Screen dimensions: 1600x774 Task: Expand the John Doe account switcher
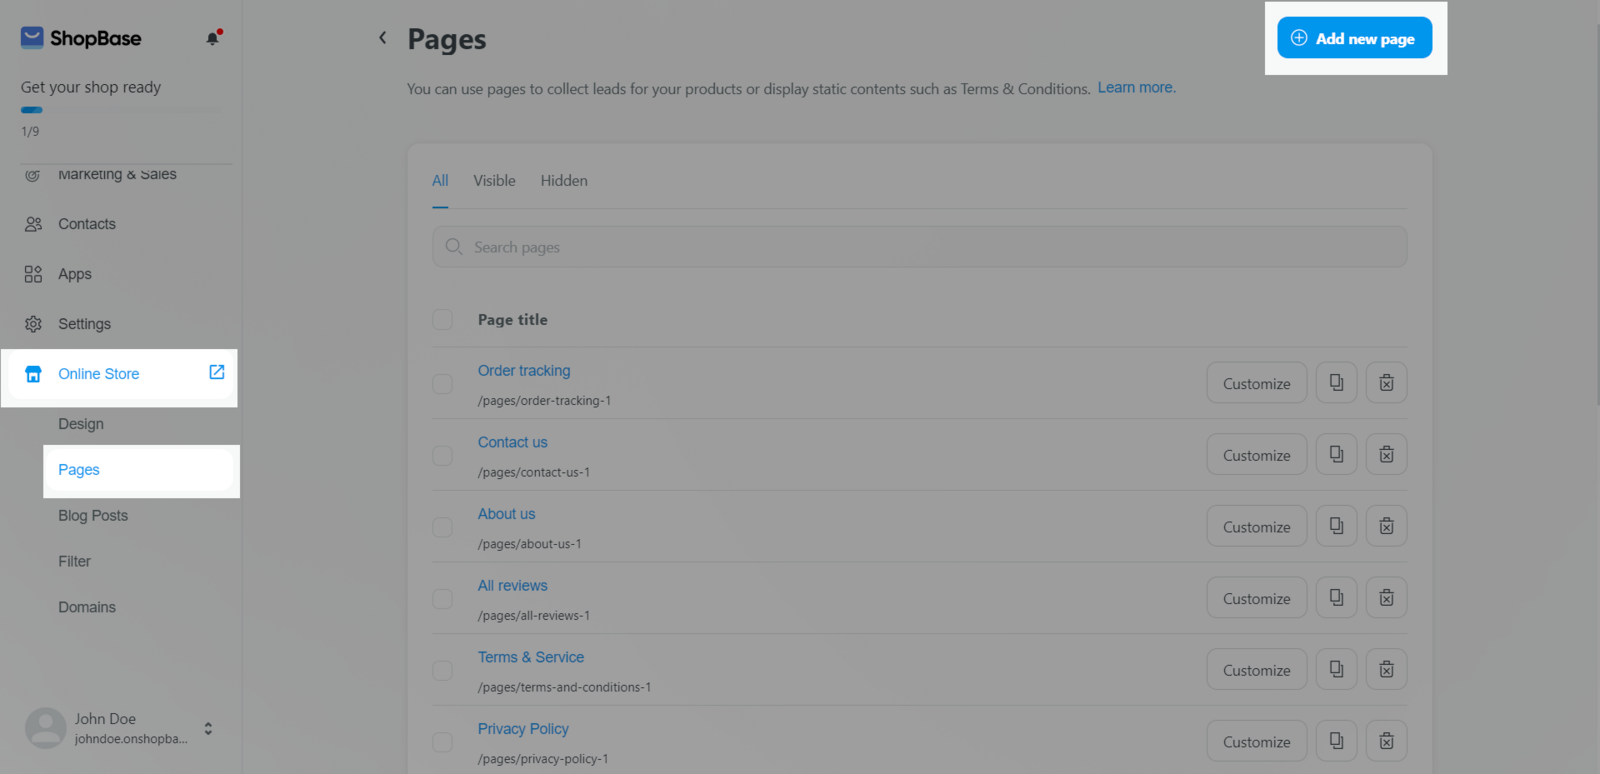pyautogui.click(x=208, y=728)
